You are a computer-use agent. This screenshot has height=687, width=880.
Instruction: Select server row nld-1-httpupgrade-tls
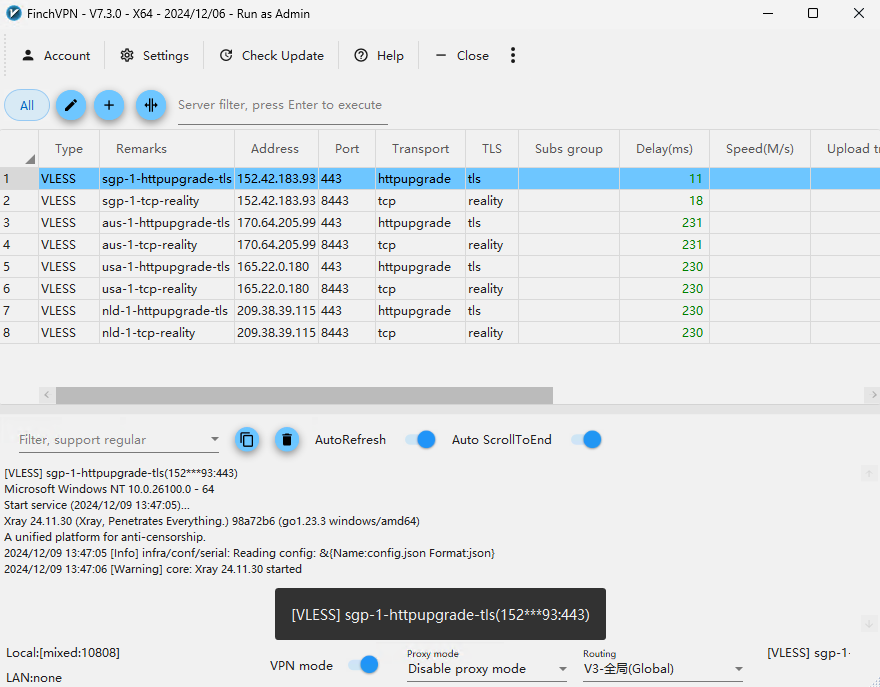(x=440, y=310)
